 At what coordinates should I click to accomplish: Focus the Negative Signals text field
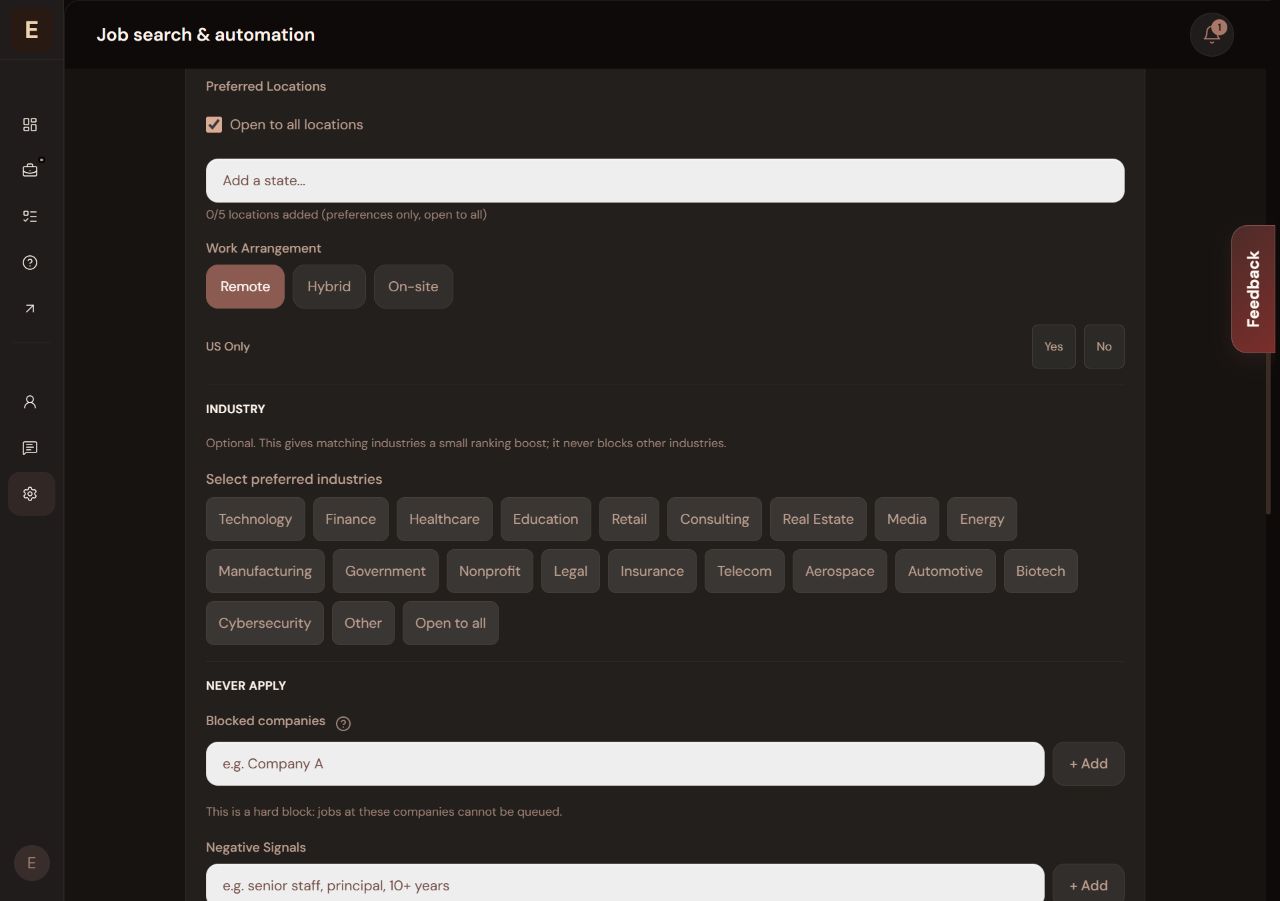625,883
